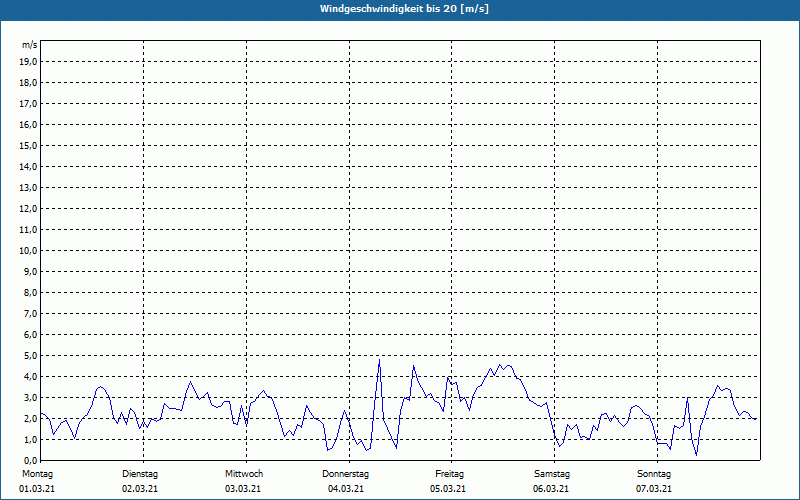Click the chart title 'Windgeschwindigkeit bis 20 [m/s]'
Viewport: 800px width, 500px height.
coord(404,9)
